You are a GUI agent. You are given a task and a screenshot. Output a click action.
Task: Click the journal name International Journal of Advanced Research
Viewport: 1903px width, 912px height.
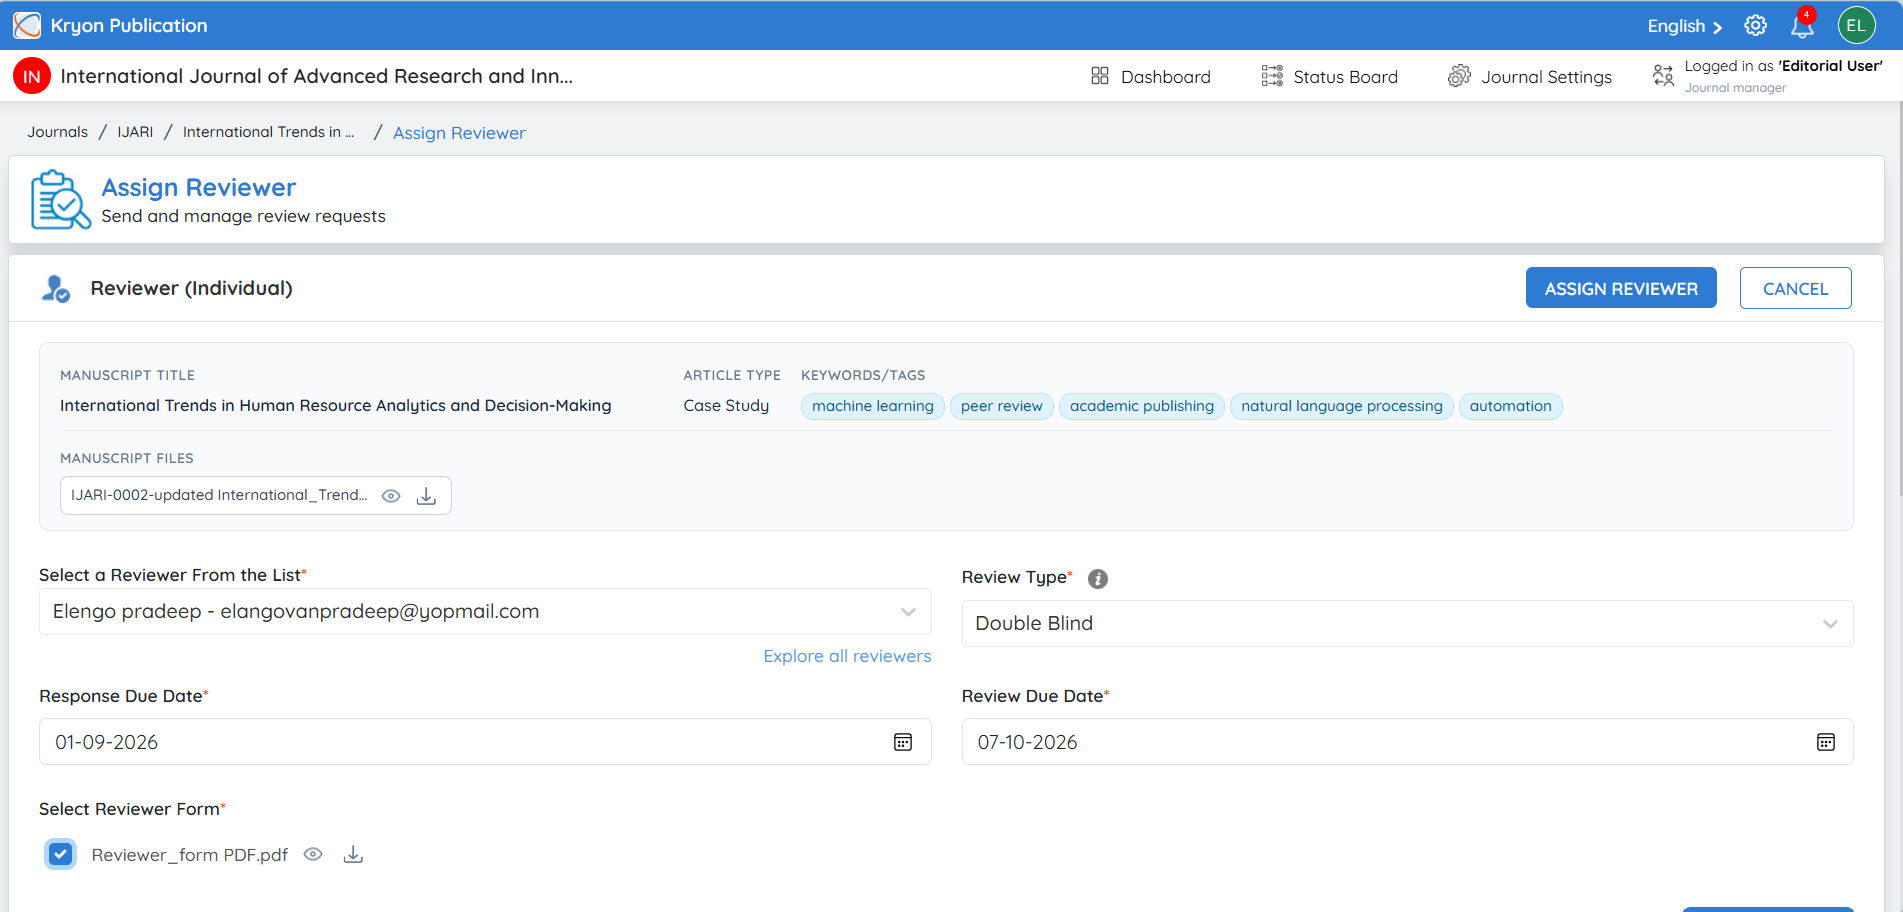316,76
